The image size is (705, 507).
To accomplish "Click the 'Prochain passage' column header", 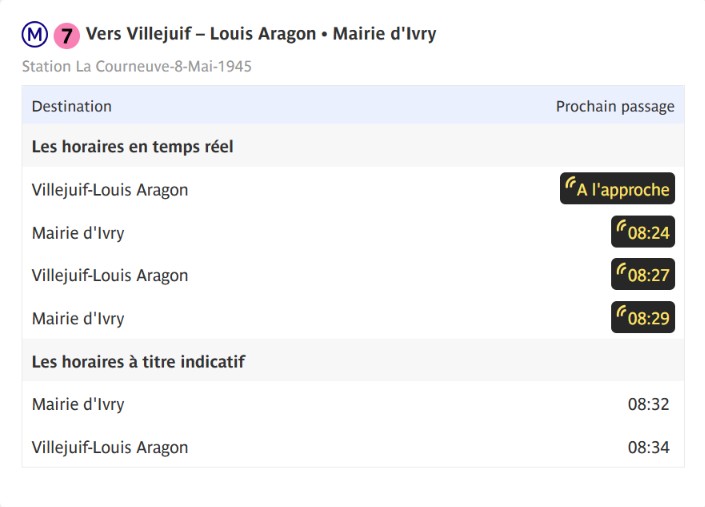I will [615, 107].
